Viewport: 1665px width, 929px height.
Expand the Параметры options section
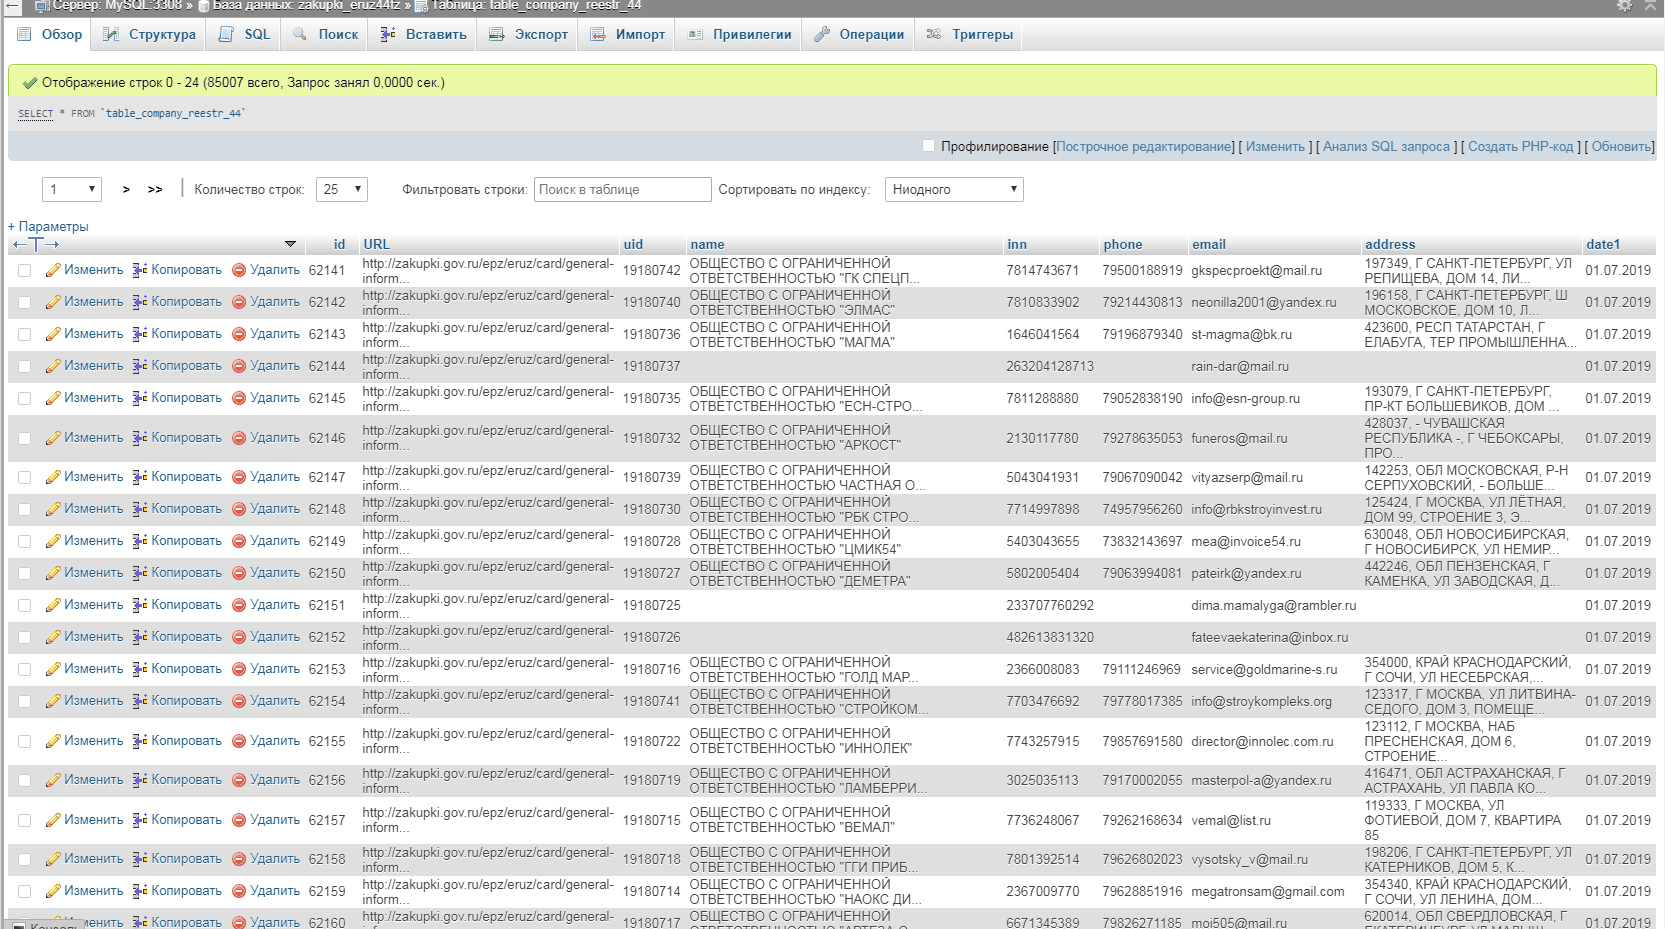(48, 226)
